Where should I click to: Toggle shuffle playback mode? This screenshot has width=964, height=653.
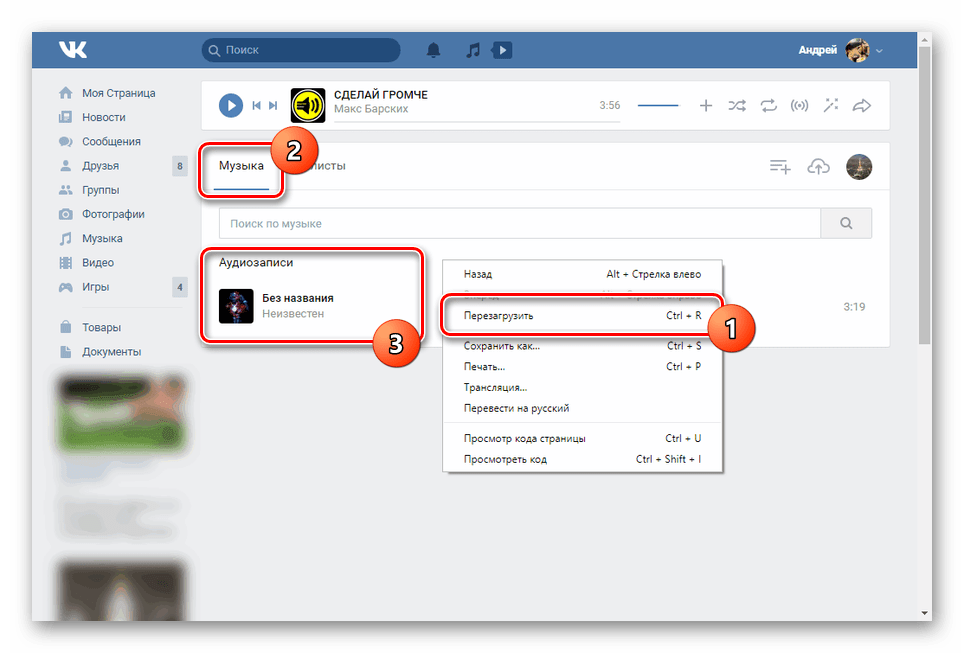click(737, 105)
